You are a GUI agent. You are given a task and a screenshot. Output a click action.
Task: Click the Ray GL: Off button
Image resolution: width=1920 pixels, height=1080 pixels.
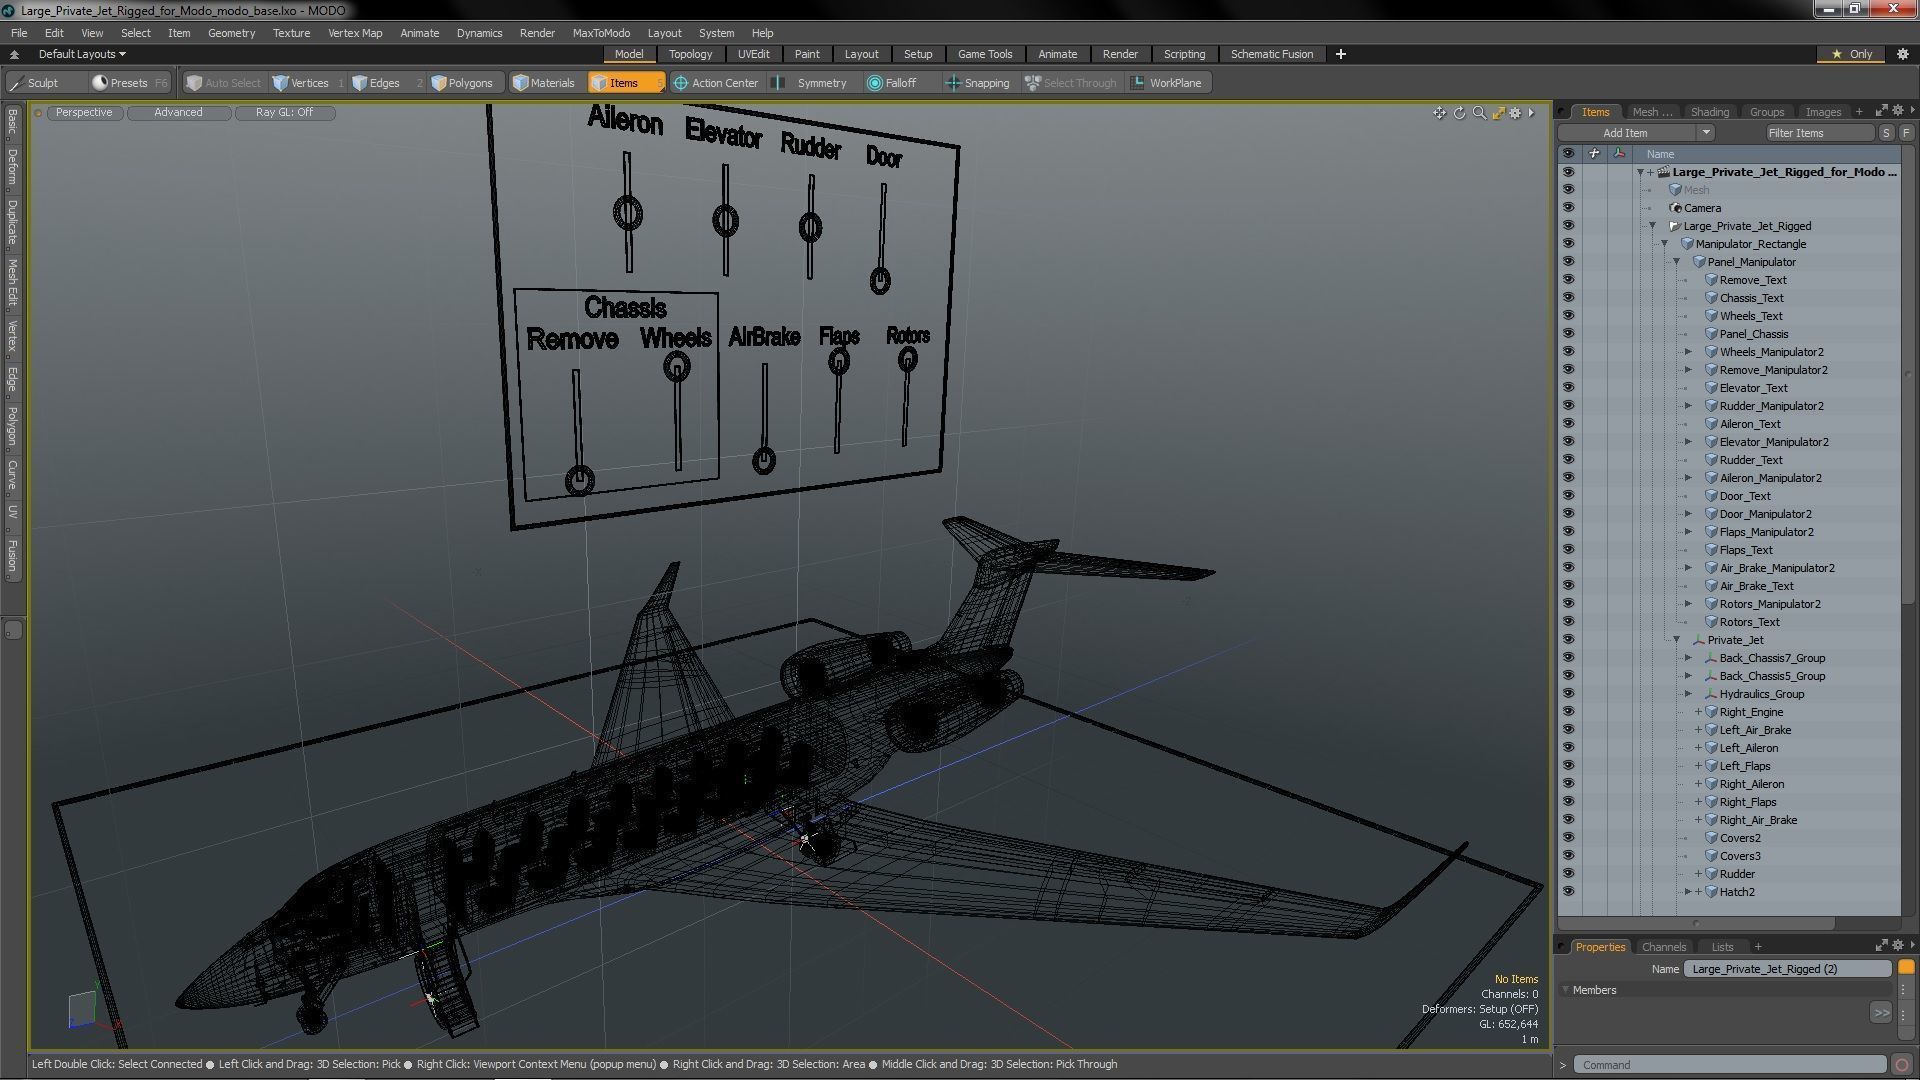click(284, 113)
